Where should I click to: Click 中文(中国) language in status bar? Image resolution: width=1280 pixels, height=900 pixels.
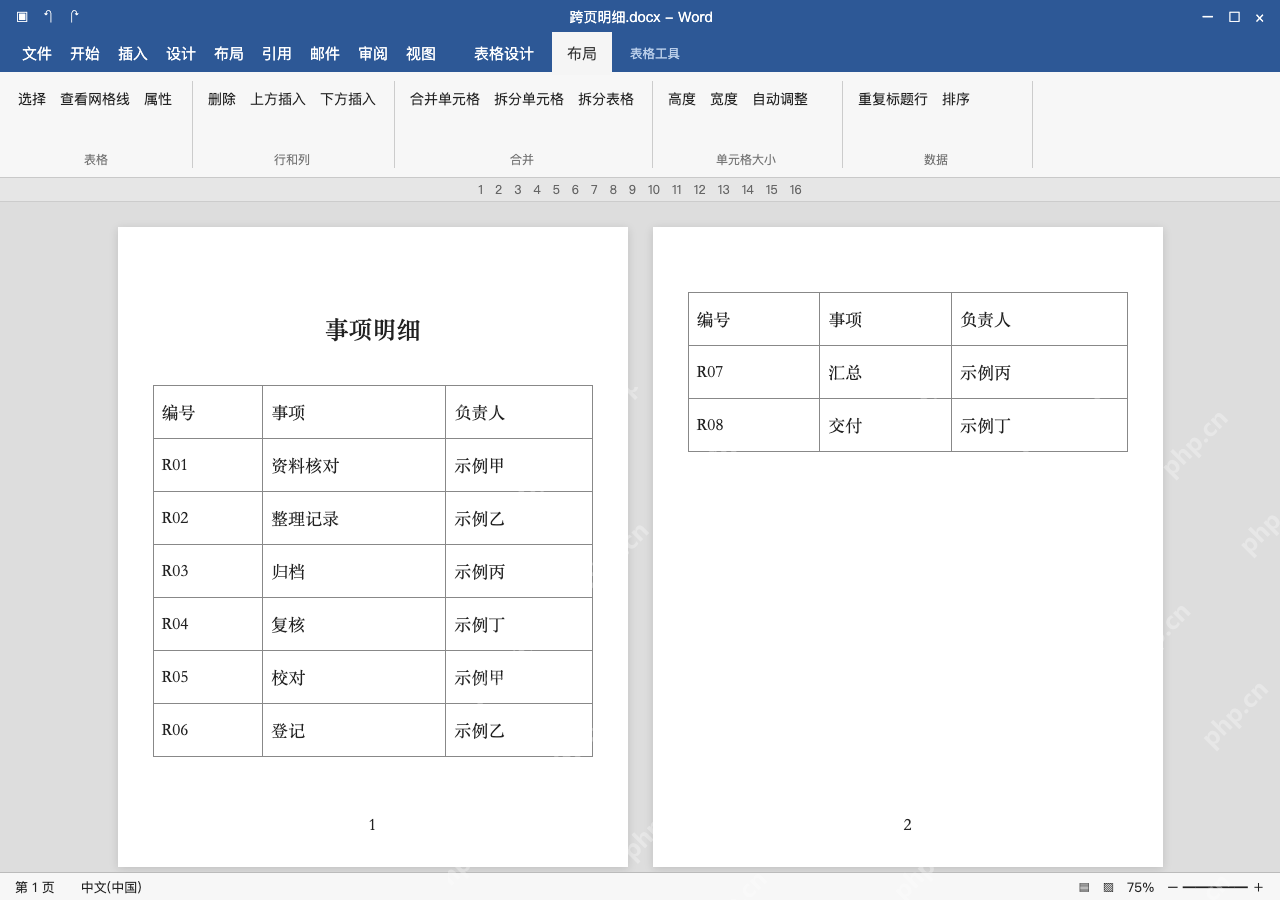pyautogui.click(x=111, y=887)
